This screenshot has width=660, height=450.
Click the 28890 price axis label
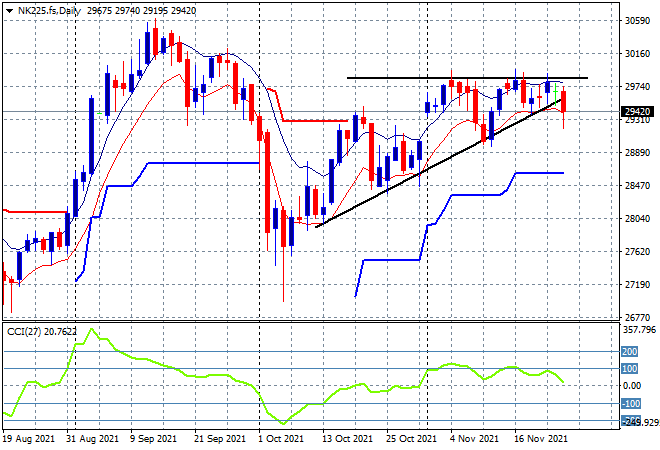pos(637,152)
